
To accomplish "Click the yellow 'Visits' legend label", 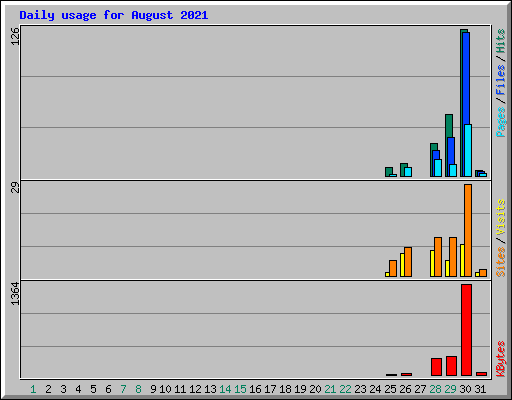I will [501, 217].
